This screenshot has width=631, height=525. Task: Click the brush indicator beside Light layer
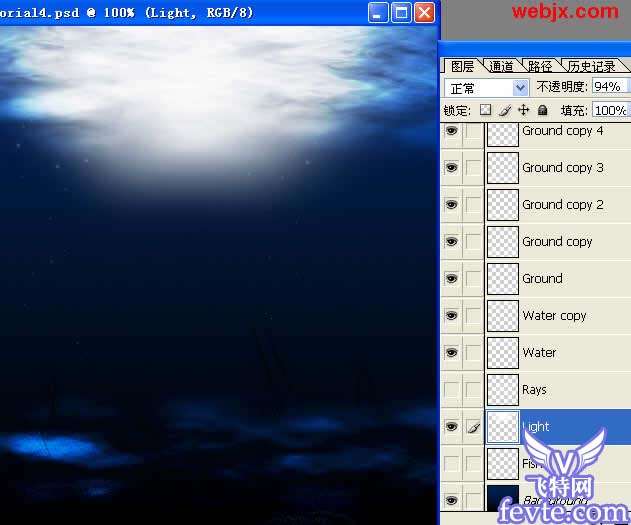tap(473, 427)
